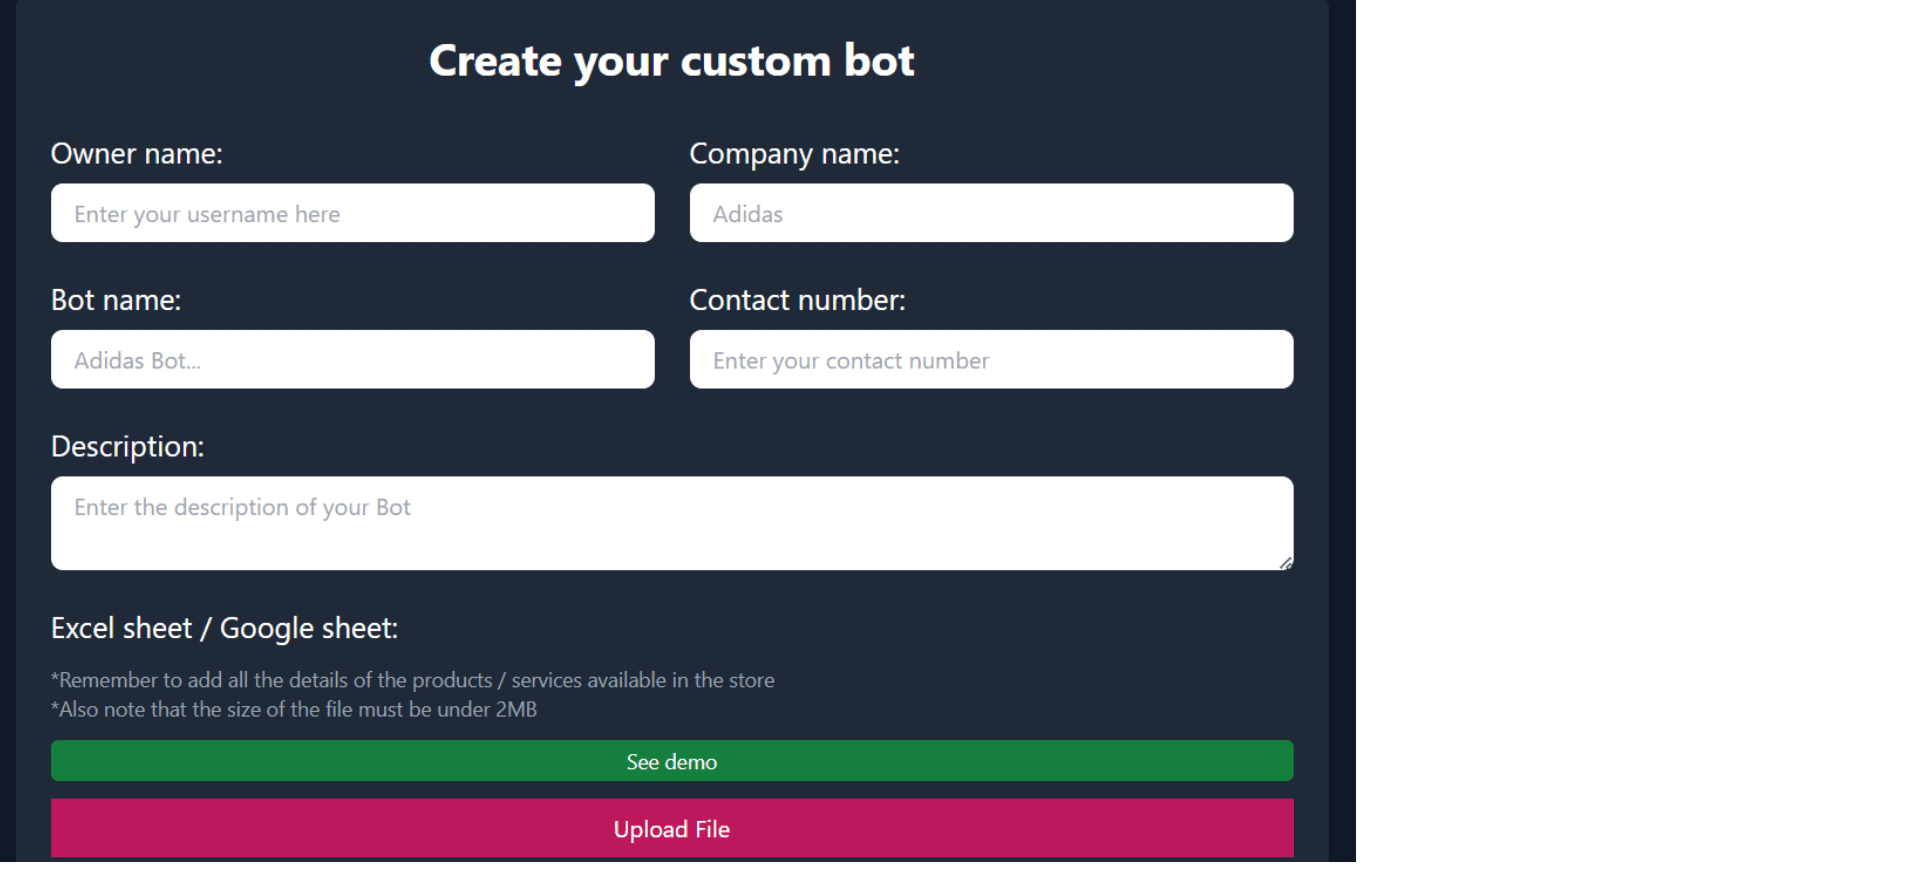The image size is (1909, 895).
Task: Click the "Excel sheet / Google sheet:" label
Action: pyautogui.click(x=224, y=629)
